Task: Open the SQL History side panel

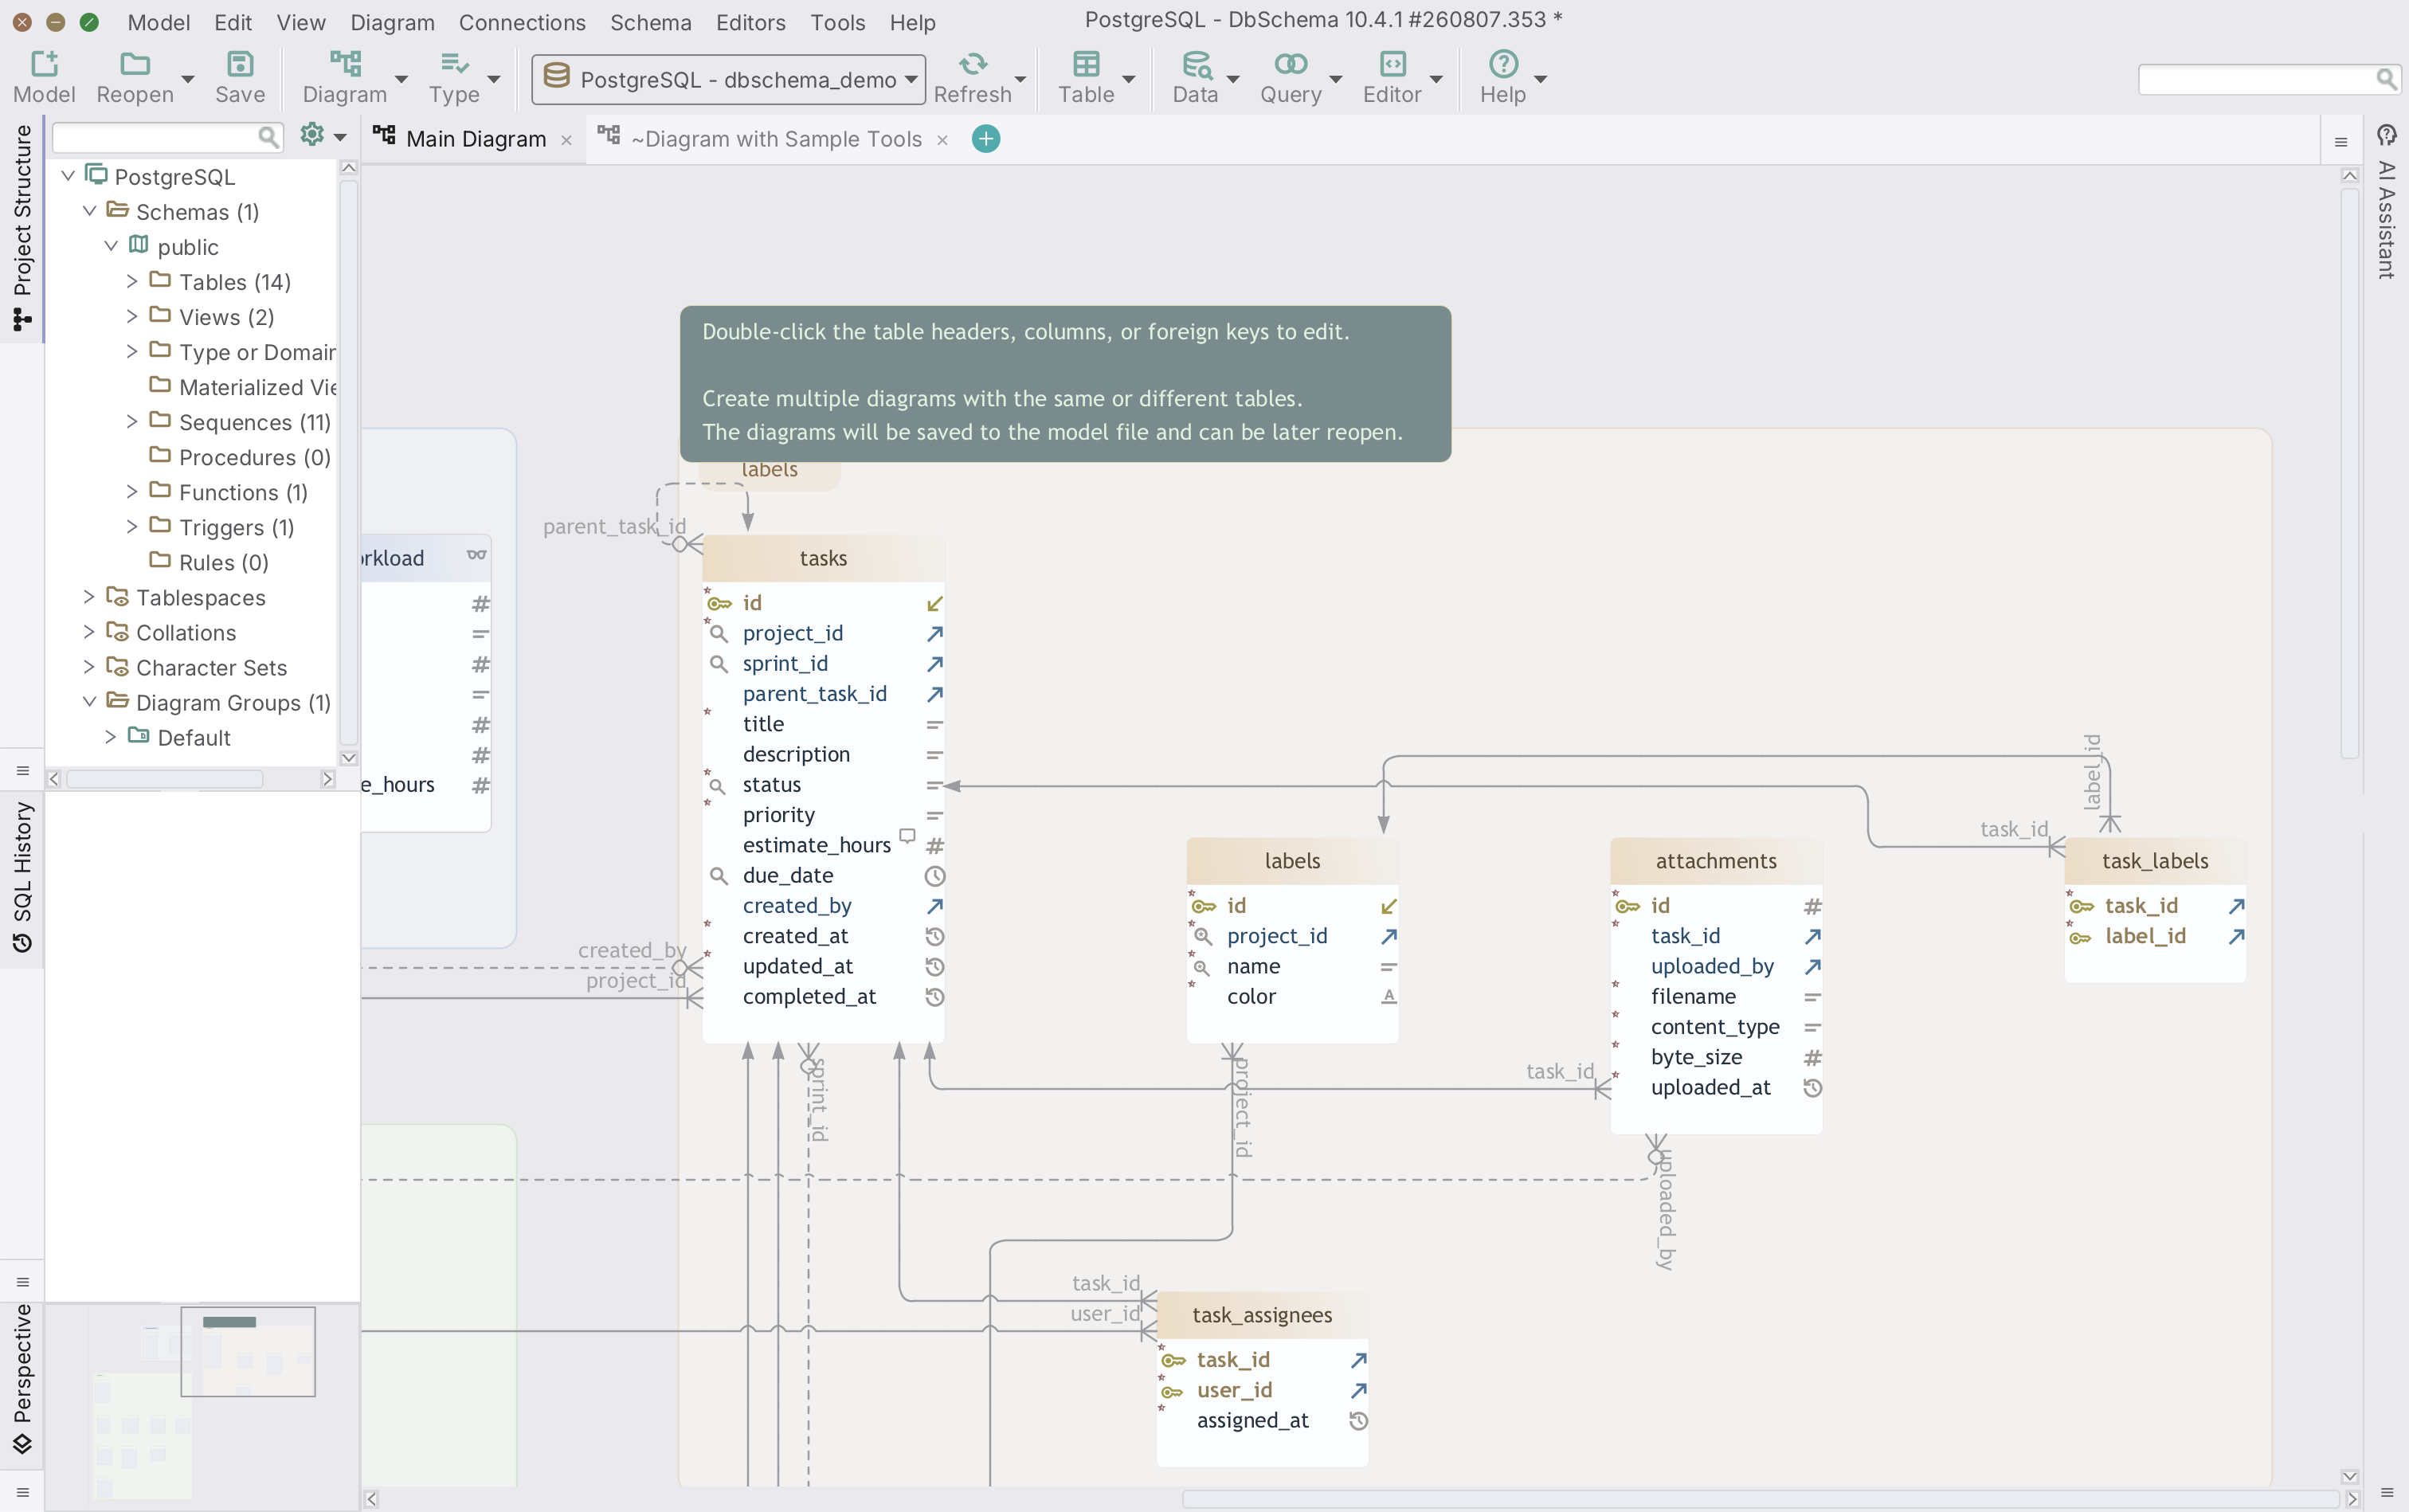Action: coord(22,877)
